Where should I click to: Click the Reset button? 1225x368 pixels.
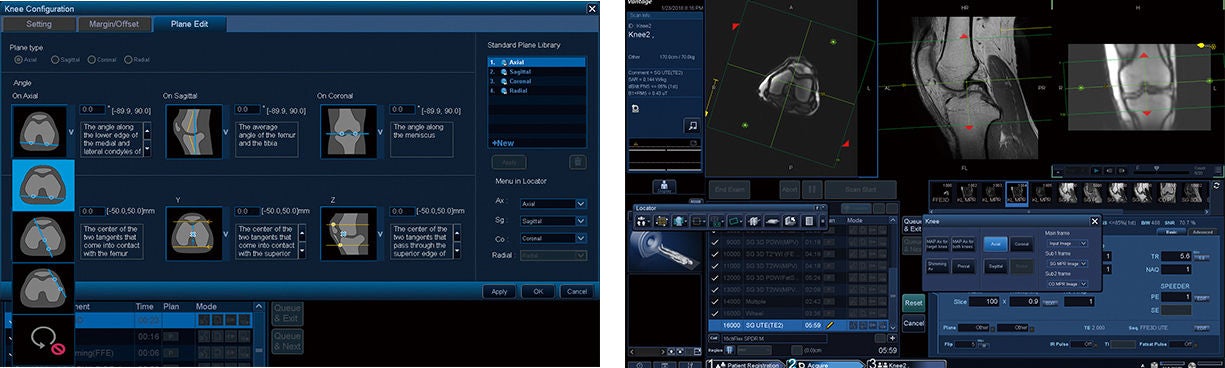[913, 302]
